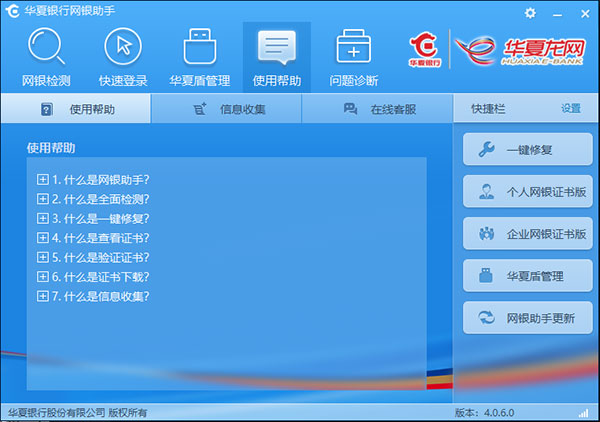Viewport: 600px width, 422px height.
Task: Click the text 7. 什么是信息收集?
Action: (x=101, y=296)
